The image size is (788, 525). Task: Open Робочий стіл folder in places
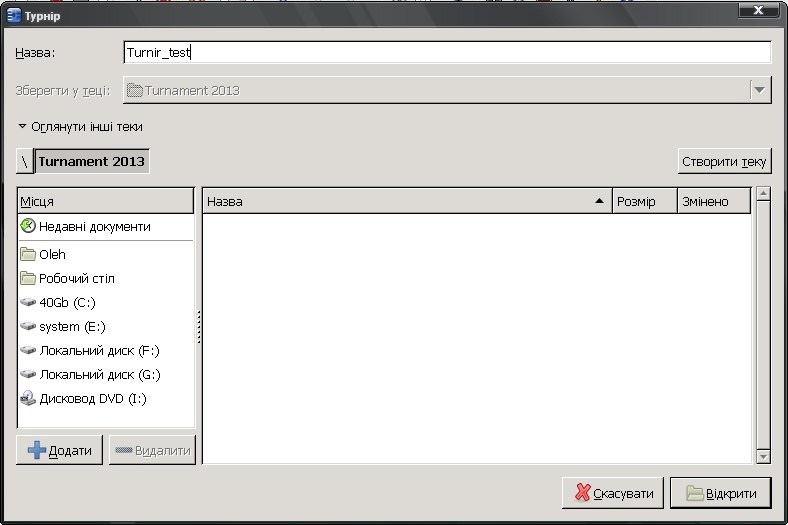point(76,279)
